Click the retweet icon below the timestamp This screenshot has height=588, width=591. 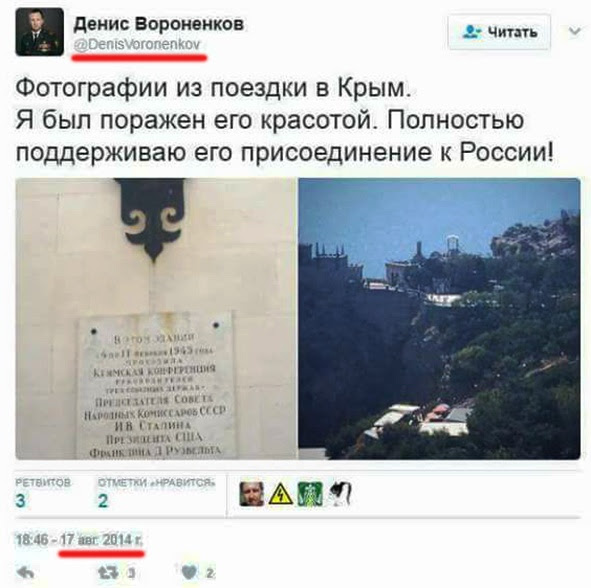(108, 573)
